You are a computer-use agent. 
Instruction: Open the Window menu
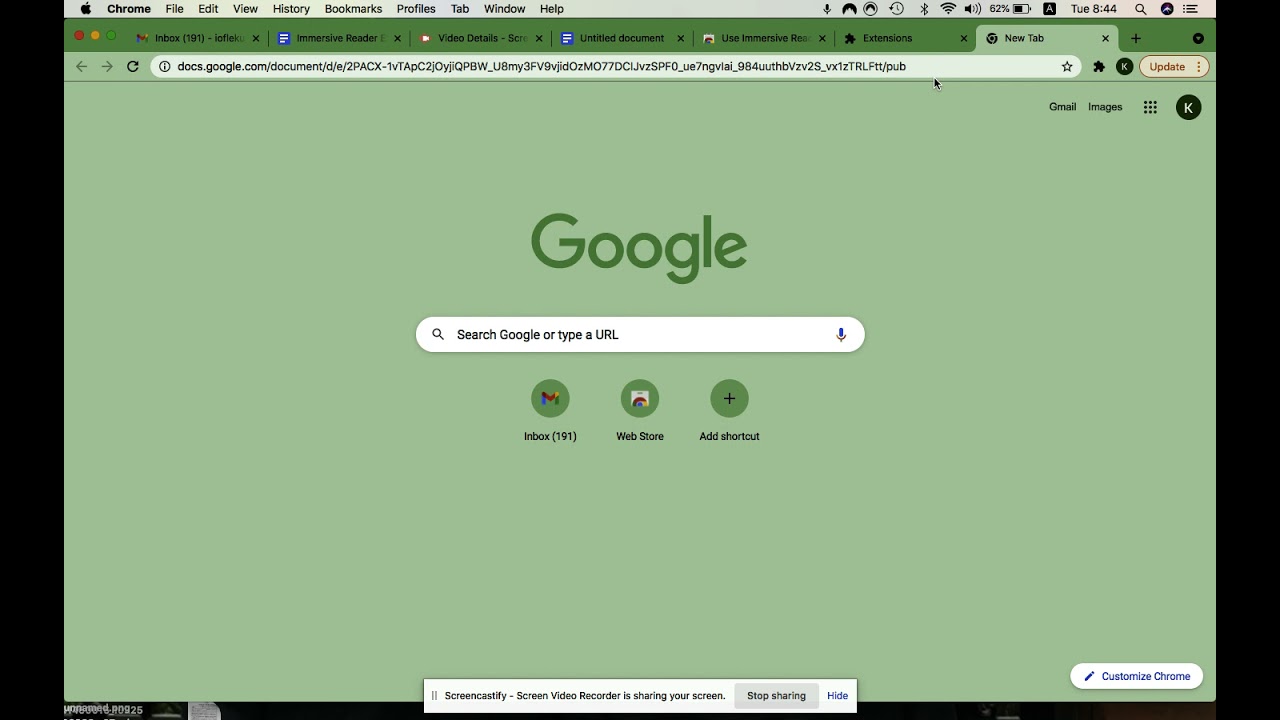(504, 9)
